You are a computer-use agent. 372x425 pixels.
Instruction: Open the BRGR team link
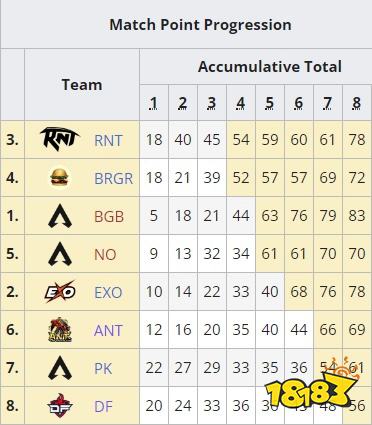(x=114, y=178)
